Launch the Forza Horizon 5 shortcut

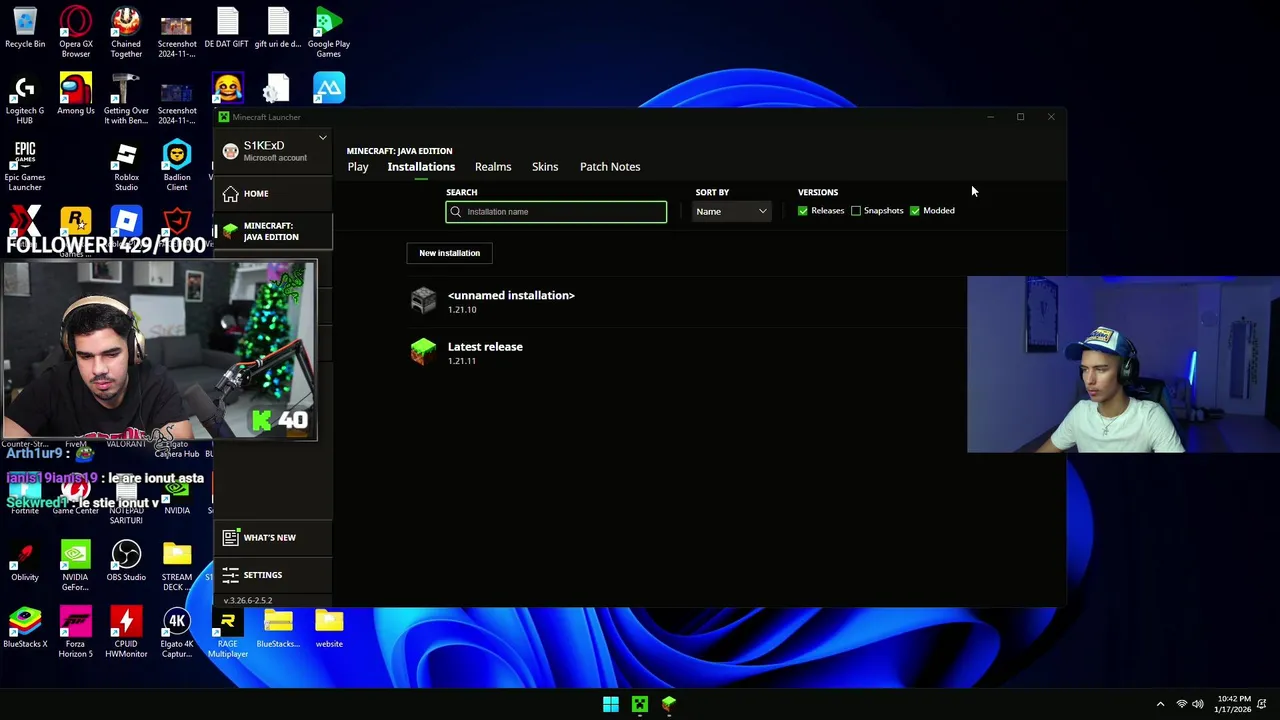76,632
